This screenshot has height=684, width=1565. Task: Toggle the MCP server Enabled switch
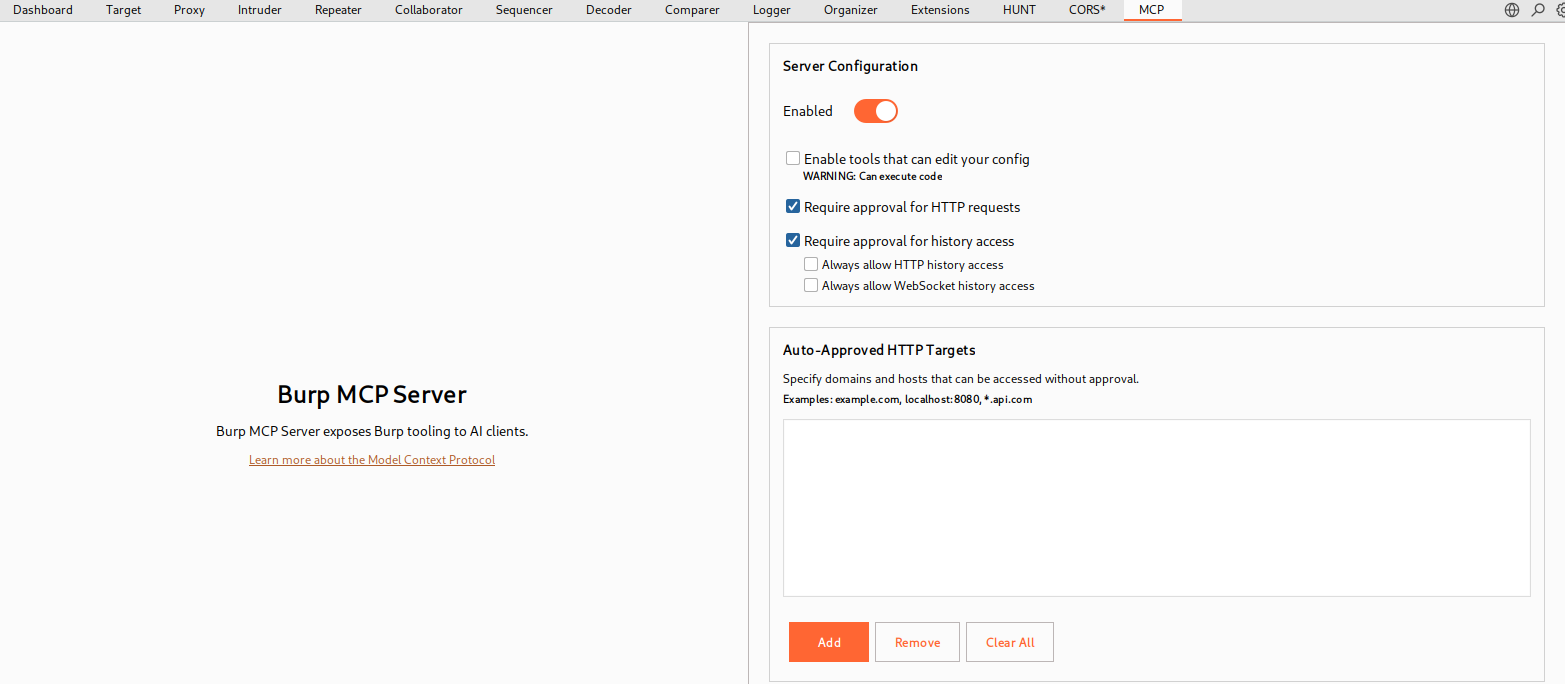coord(875,111)
